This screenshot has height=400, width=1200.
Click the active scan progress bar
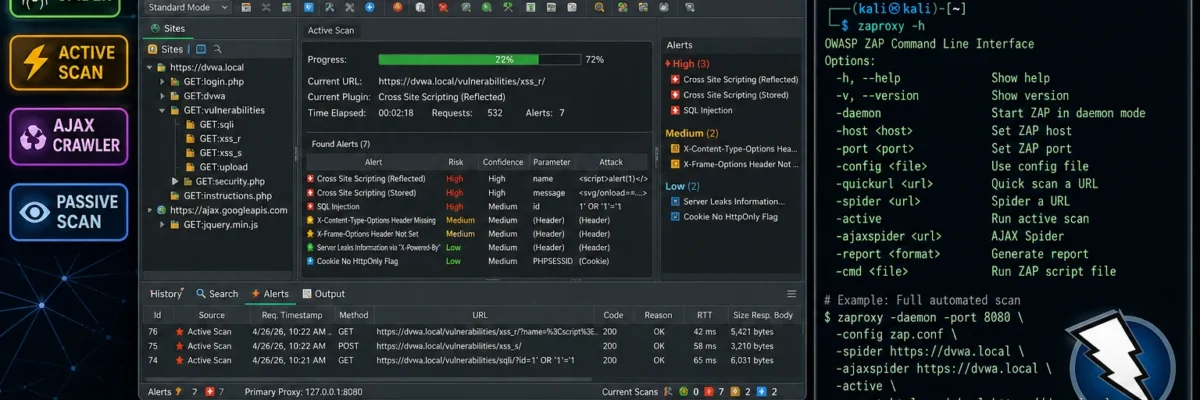pos(479,60)
